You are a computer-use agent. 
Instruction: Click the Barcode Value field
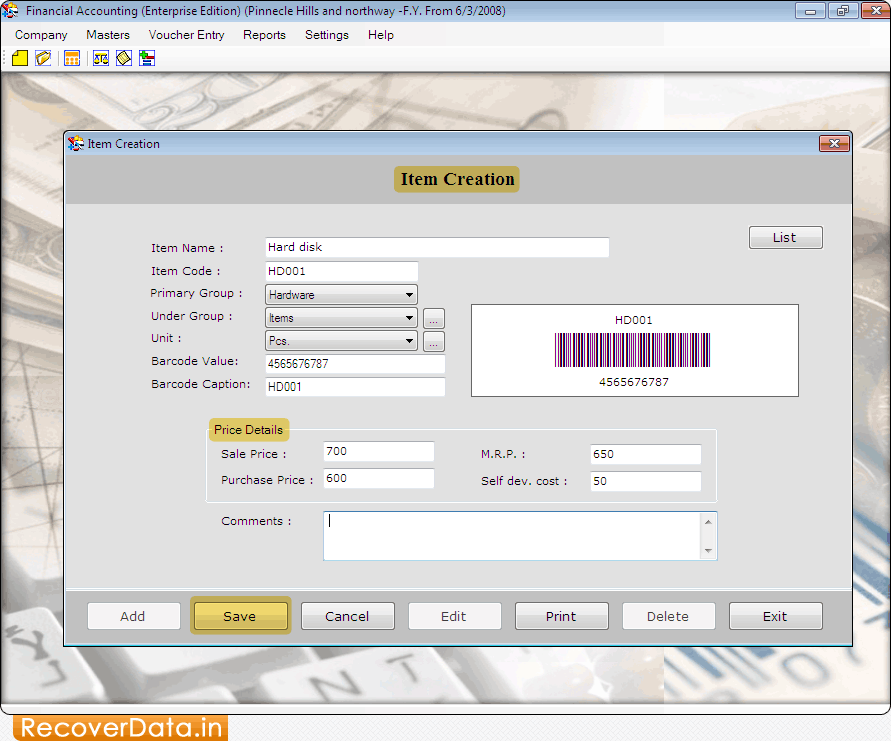[x=355, y=364]
